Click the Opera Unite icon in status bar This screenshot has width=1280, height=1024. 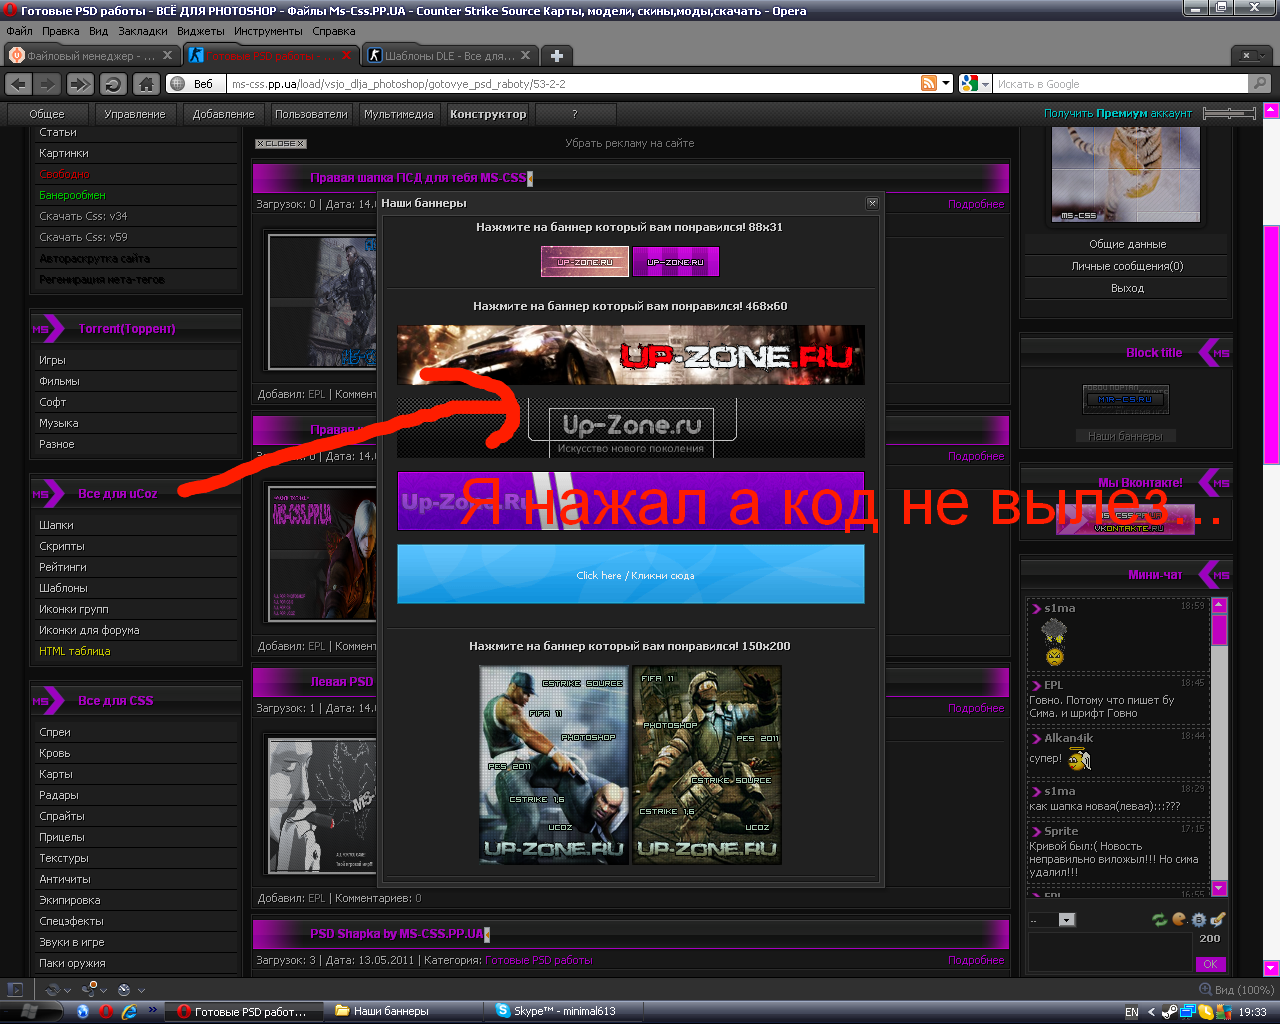coord(89,989)
